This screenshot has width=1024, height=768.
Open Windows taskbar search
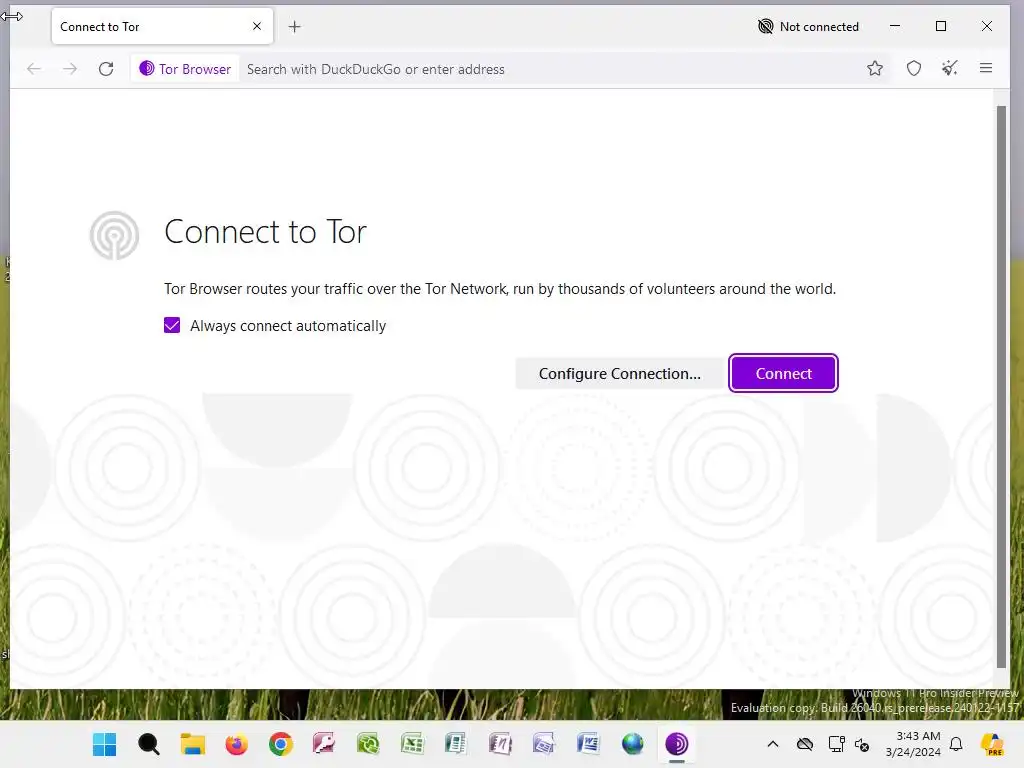(x=149, y=744)
